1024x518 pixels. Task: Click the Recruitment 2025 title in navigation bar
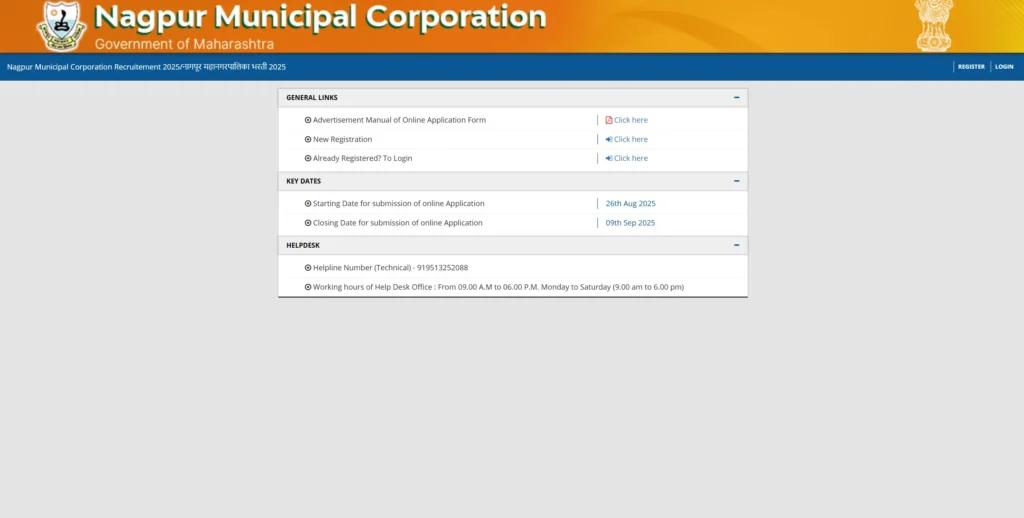(146, 67)
